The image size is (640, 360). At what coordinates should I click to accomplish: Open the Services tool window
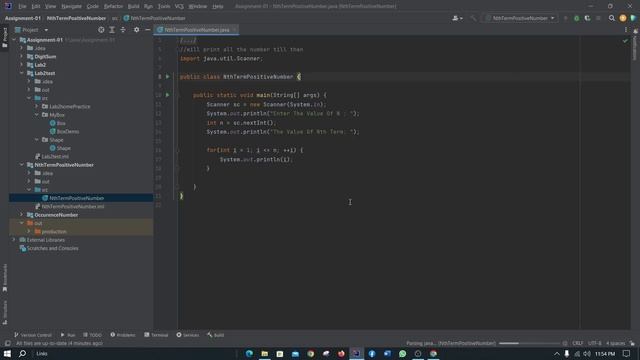click(x=188, y=335)
